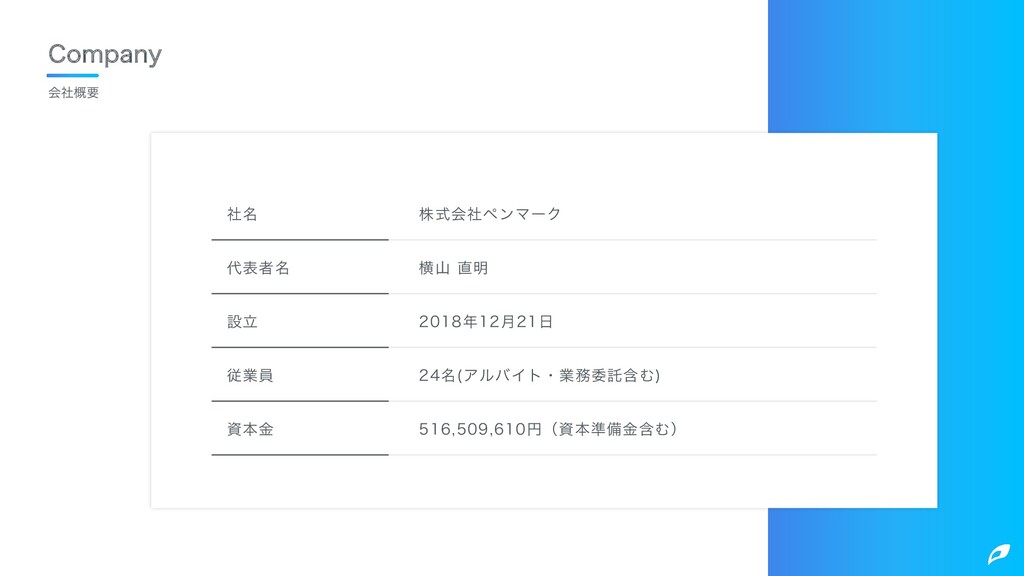Click the dark divider under 資本金
Screen dimensions: 1024x576
coord(300,455)
